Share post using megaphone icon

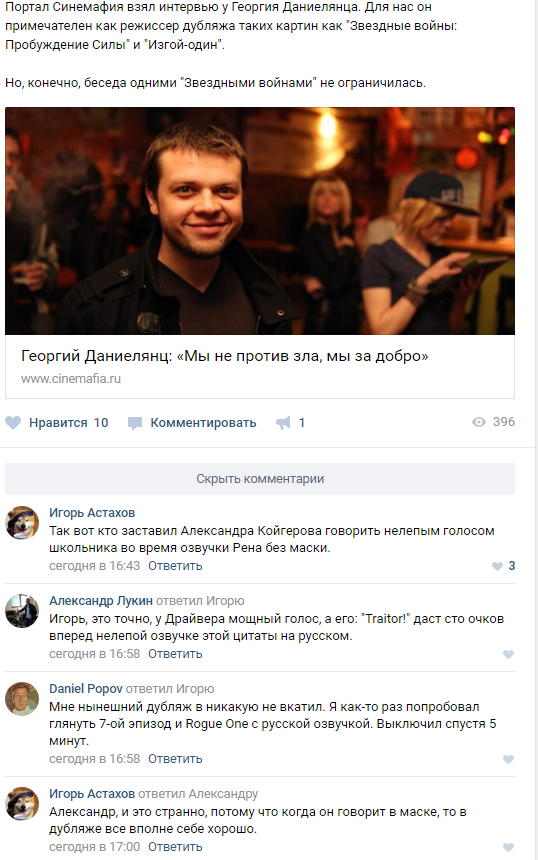pos(283,423)
